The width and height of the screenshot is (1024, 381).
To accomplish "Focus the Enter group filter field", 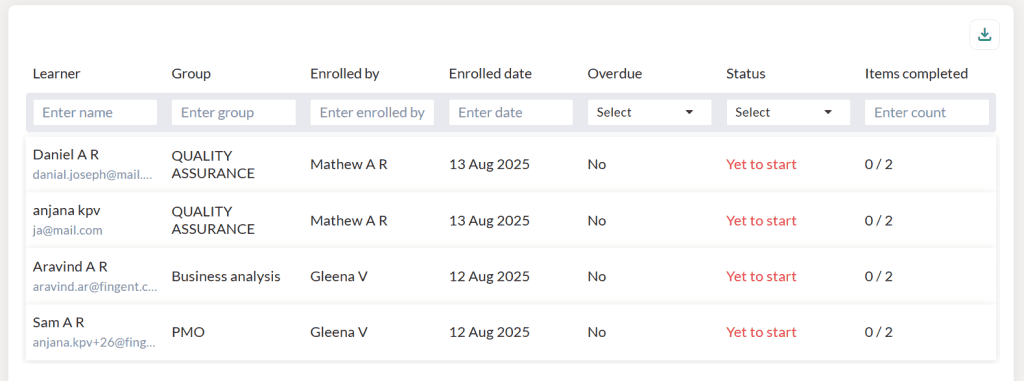I will pos(234,112).
